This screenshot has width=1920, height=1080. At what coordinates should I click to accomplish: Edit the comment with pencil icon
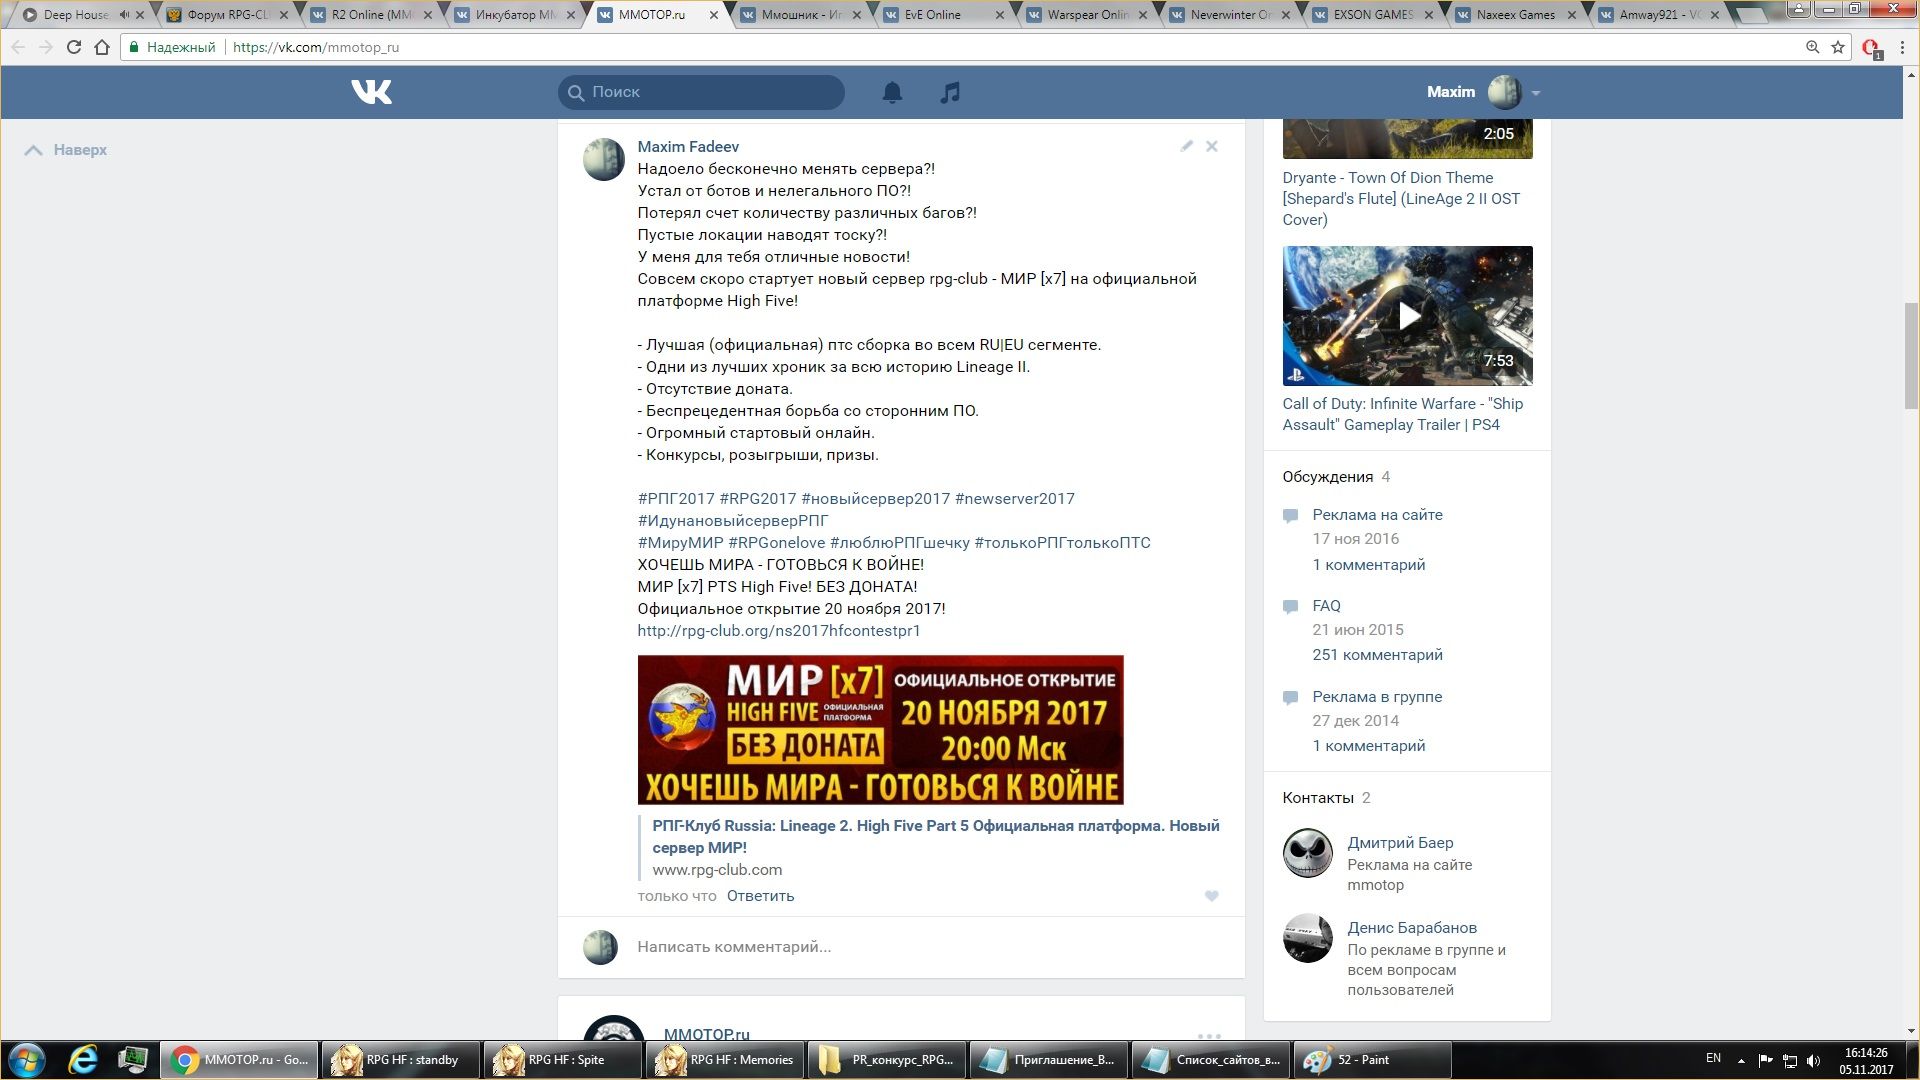pyautogui.click(x=1186, y=146)
